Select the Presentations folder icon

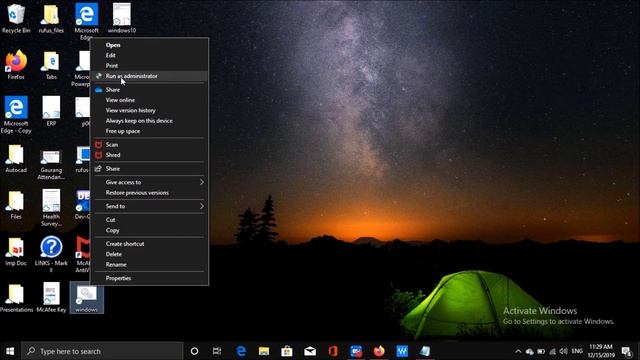(x=16, y=298)
